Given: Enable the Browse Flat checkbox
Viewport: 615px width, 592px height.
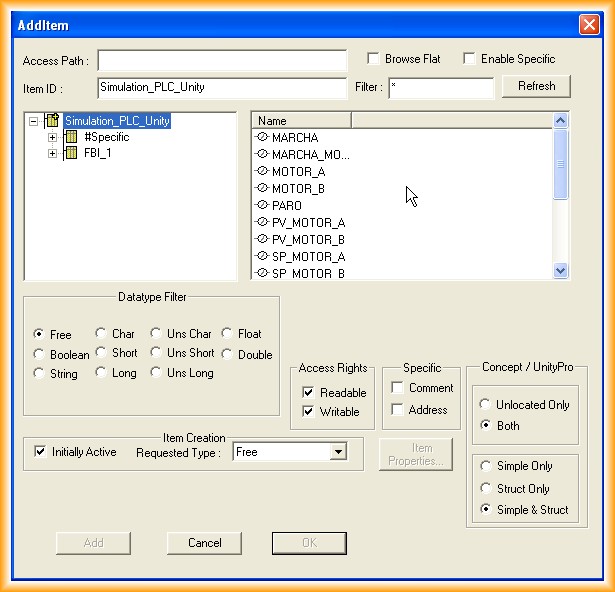Looking at the screenshot, I should coord(373,59).
